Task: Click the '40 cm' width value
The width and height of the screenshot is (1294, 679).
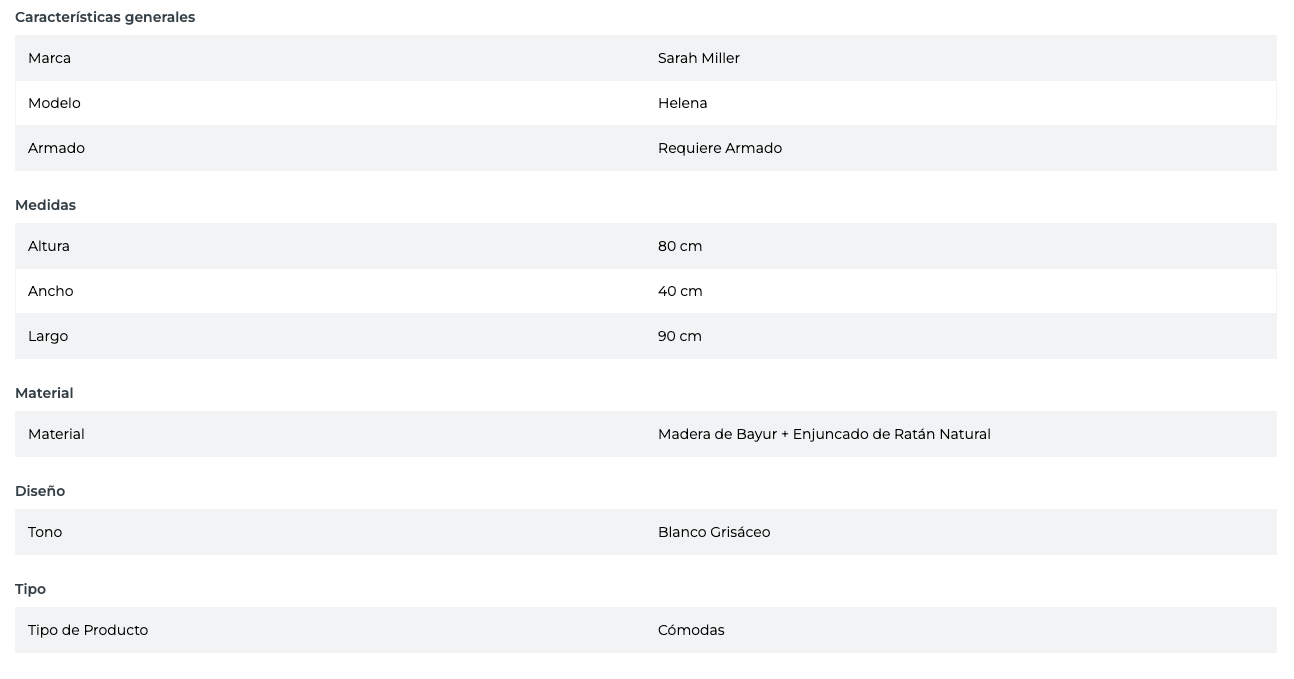Action: pyautogui.click(x=680, y=291)
